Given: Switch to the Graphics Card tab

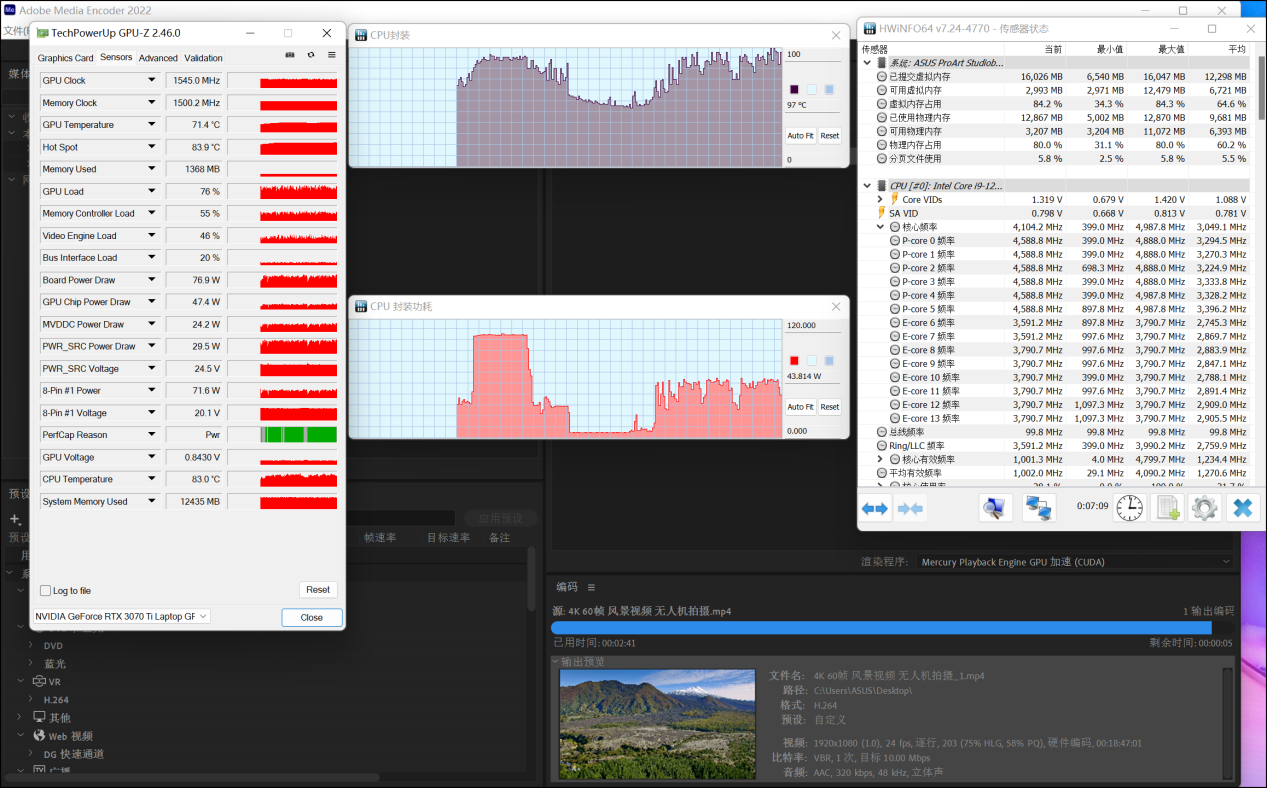Looking at the screenshot, I should (65, 58).
